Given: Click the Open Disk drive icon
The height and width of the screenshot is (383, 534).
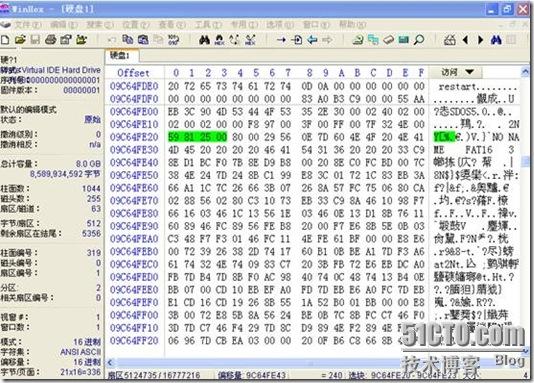Looking at the screenshot, I should tap(389, 40).
